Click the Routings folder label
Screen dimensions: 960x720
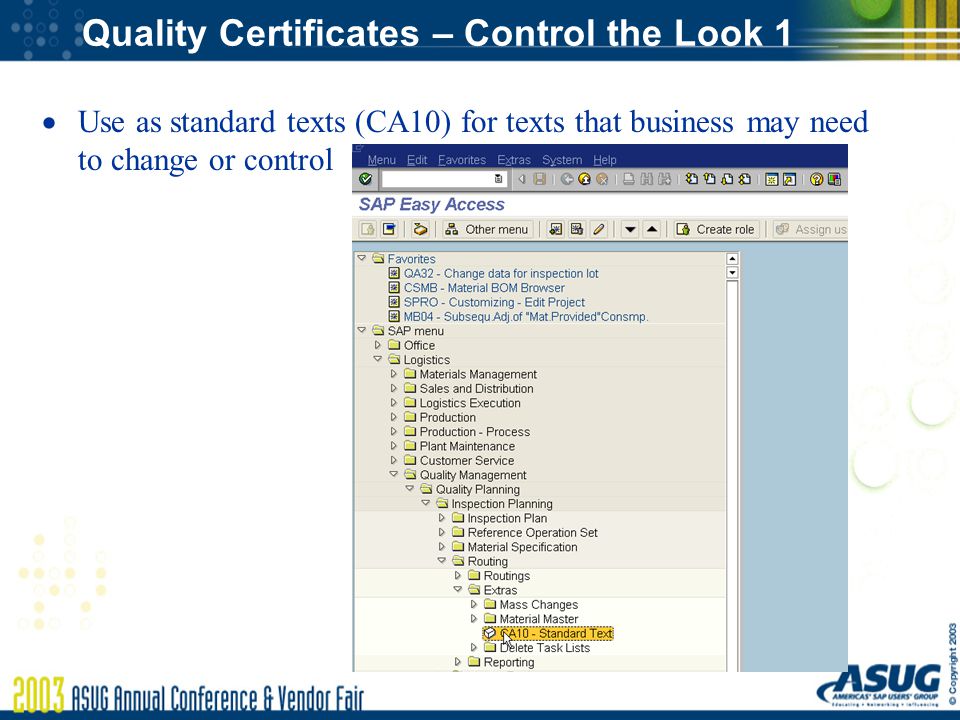(x=507, y=576)
